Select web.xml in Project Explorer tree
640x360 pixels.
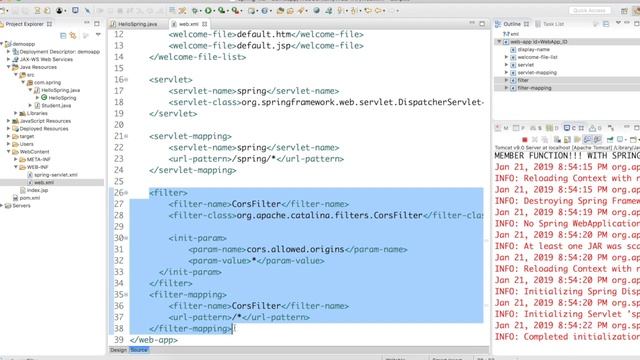coord(44,182)
